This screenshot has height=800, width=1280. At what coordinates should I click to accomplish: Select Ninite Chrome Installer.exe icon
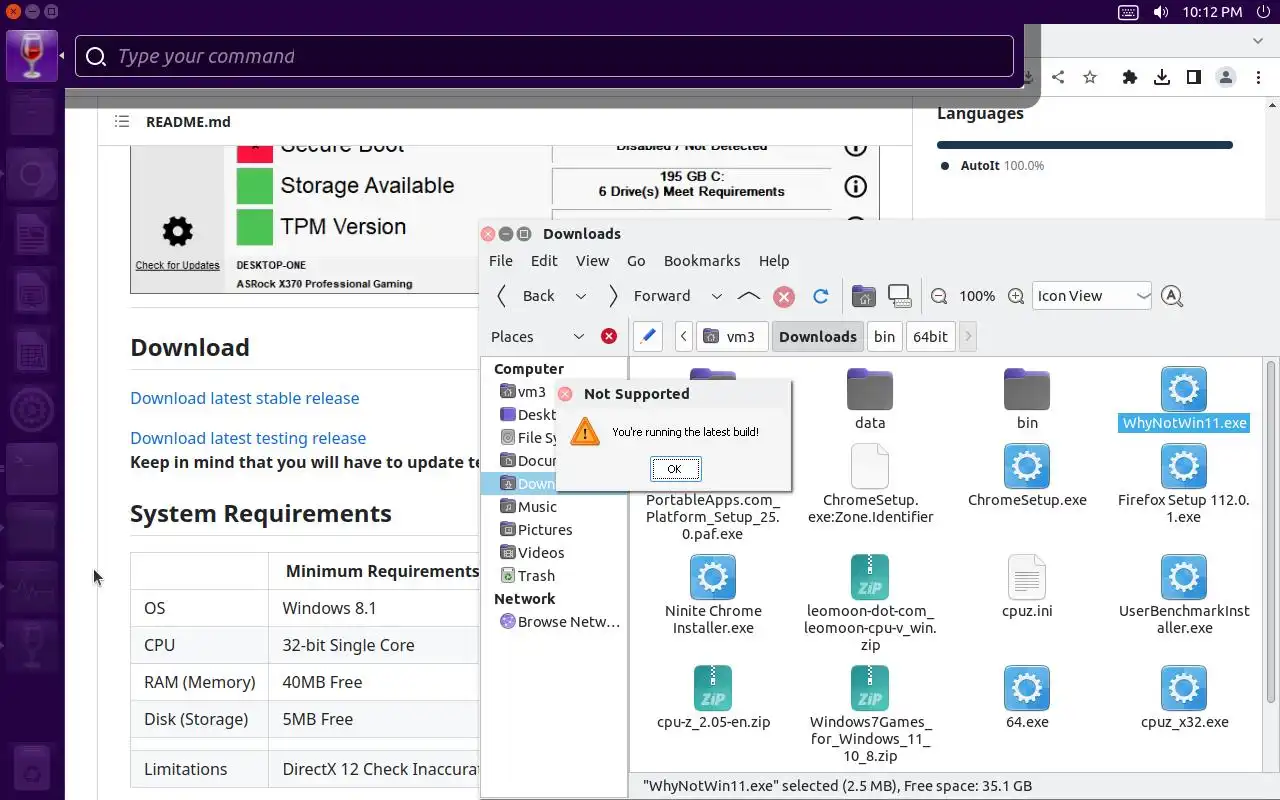point(713,577)
